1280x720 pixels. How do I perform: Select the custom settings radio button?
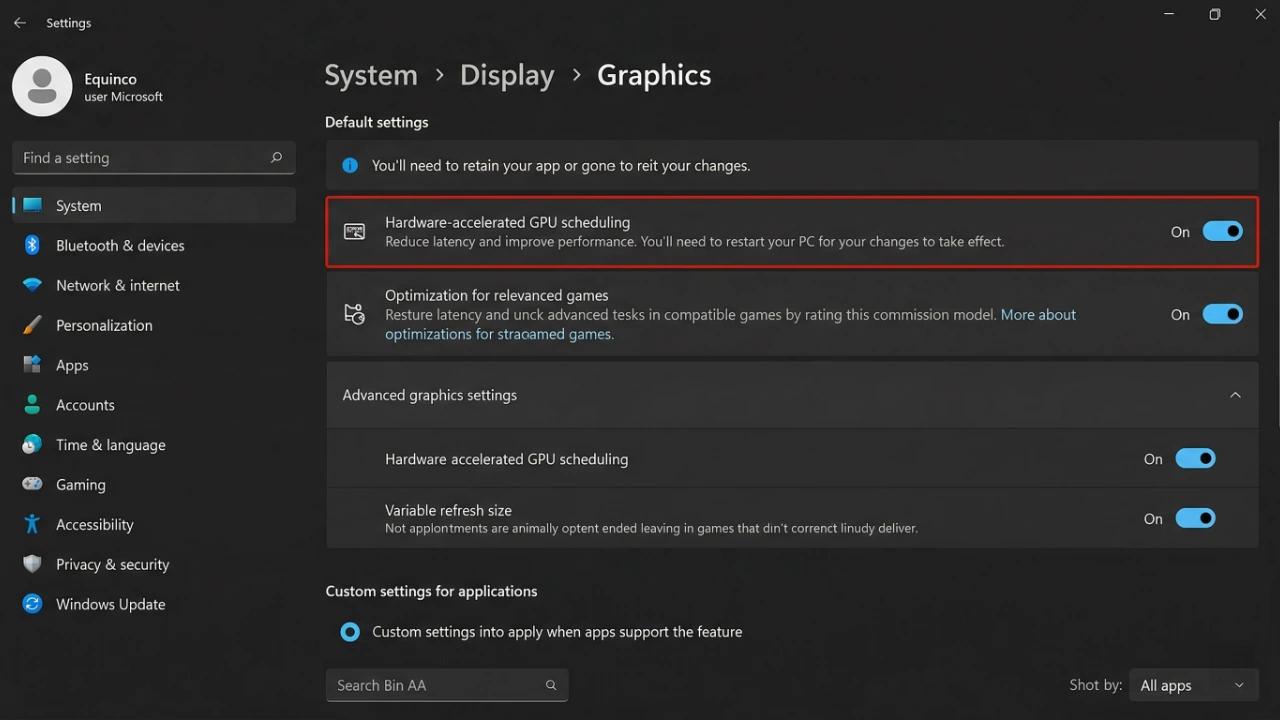coord(349,631)
